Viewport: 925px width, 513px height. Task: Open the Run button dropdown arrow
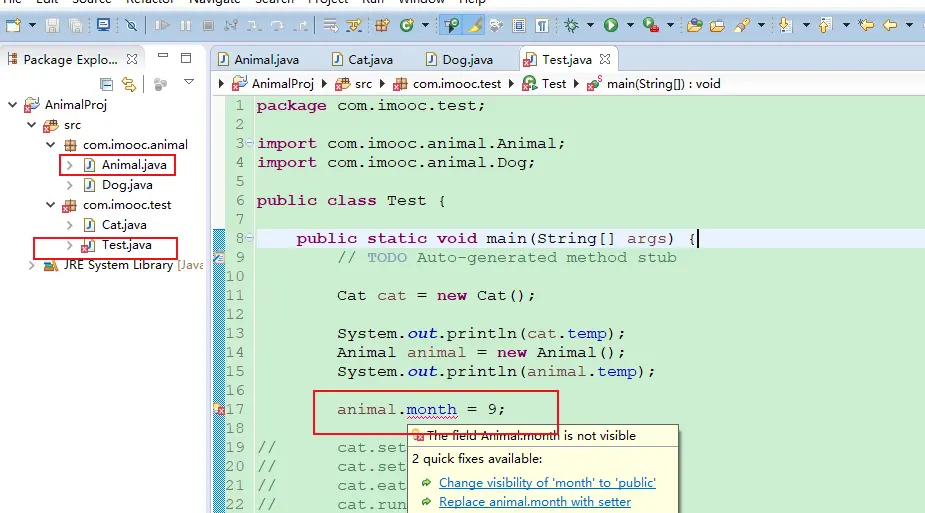click(x=628, y=25)
